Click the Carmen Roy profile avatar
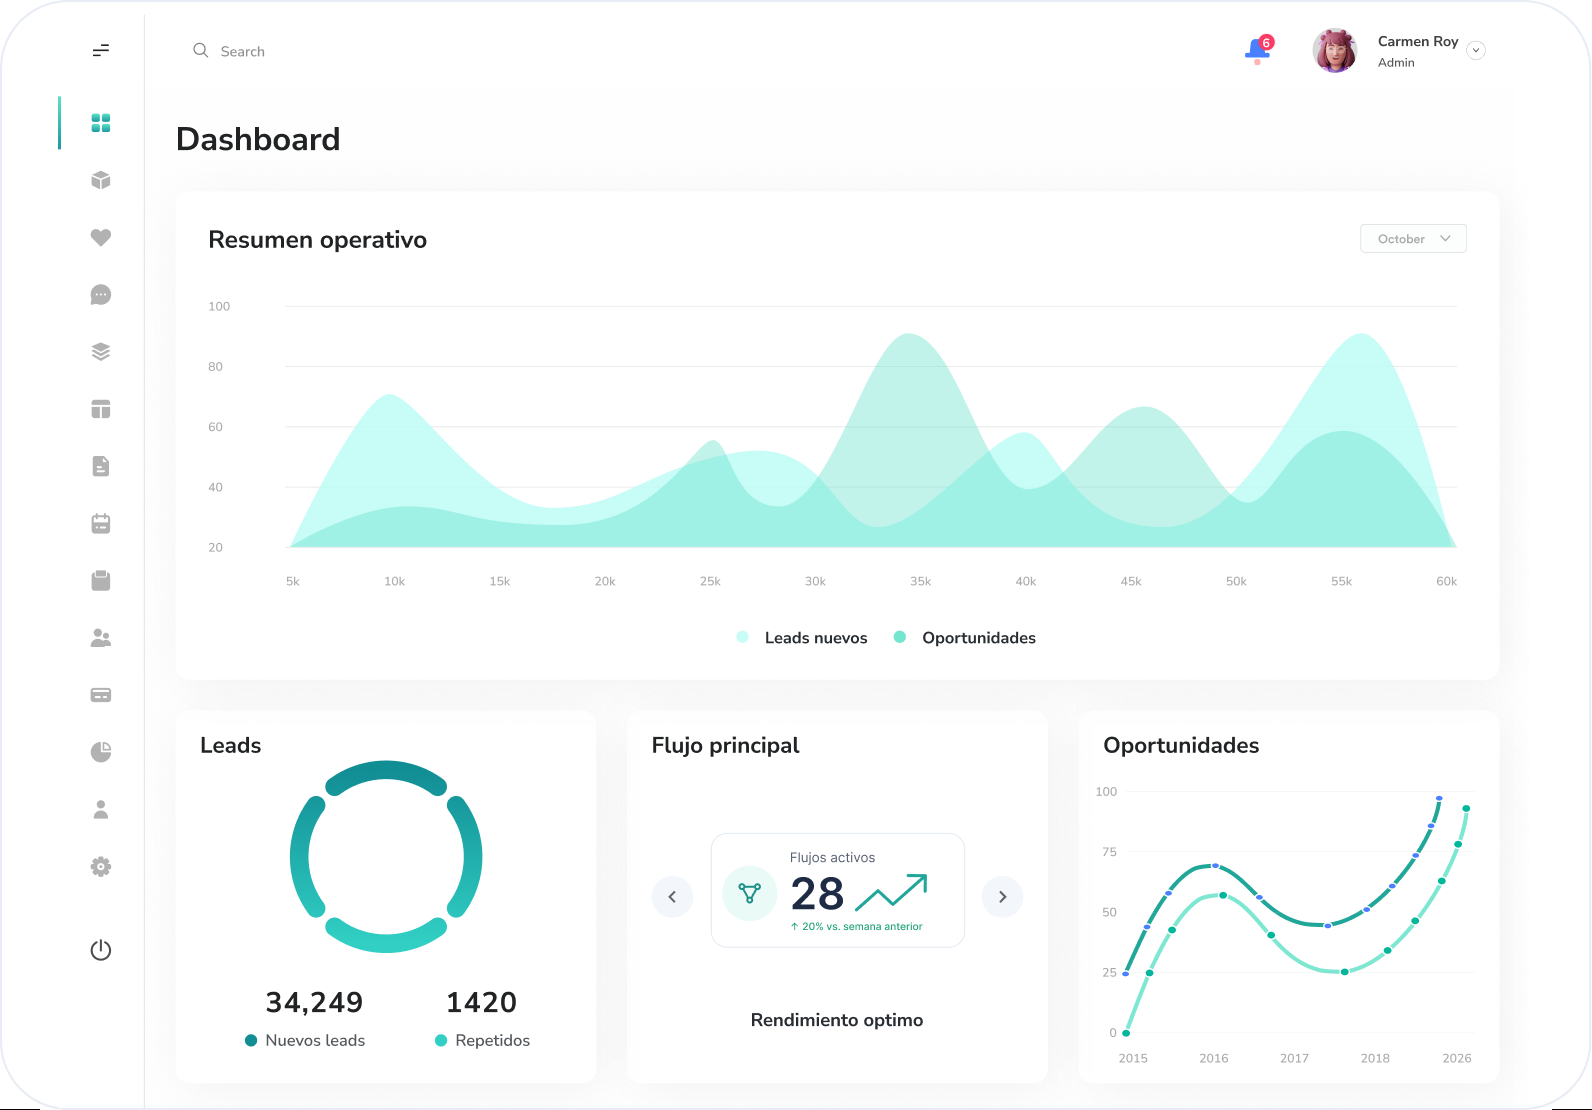This screenshot has height=1110, width=1592. click(1335, 50)
